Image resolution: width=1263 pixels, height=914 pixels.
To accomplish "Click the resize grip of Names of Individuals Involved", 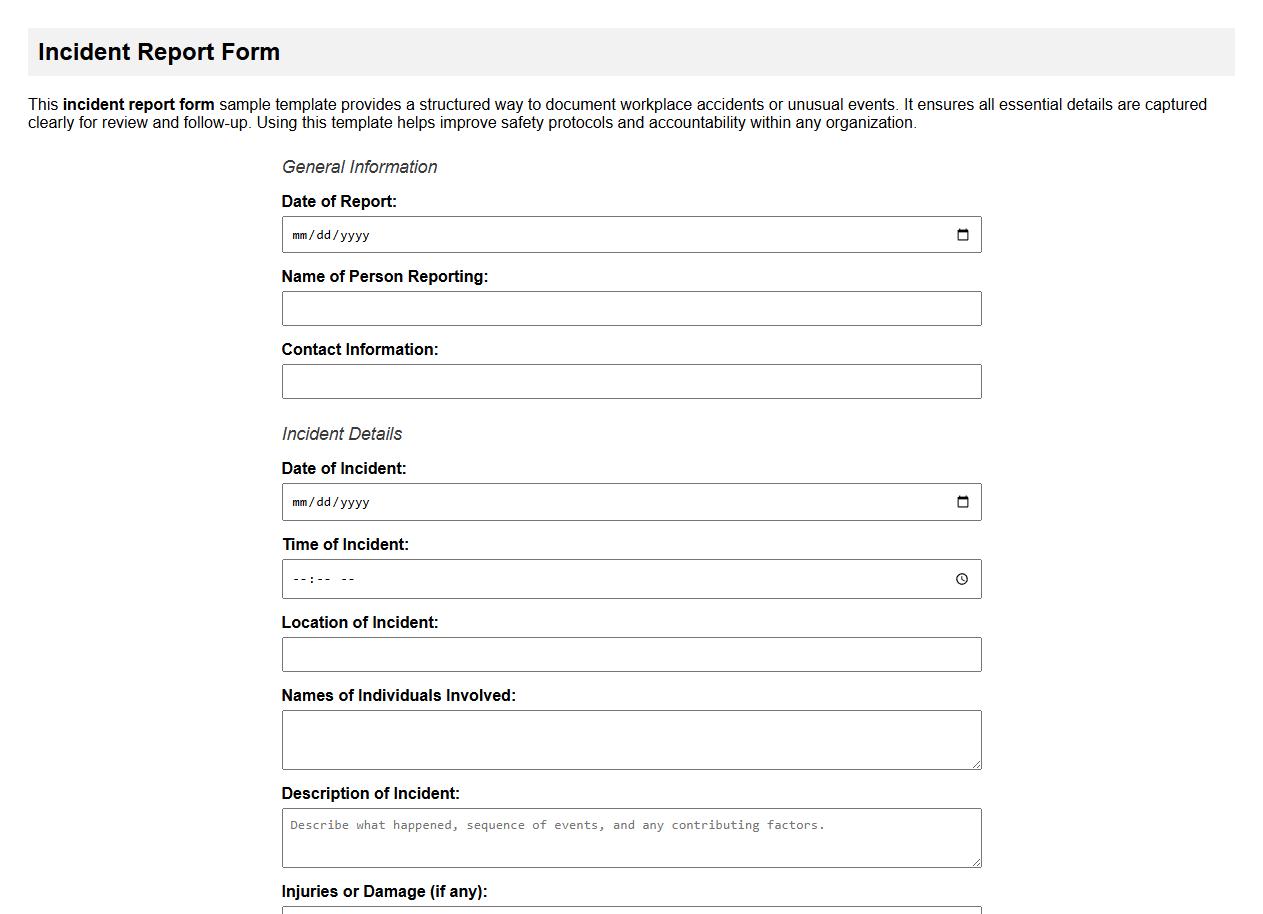I will (x=975, y=763).
